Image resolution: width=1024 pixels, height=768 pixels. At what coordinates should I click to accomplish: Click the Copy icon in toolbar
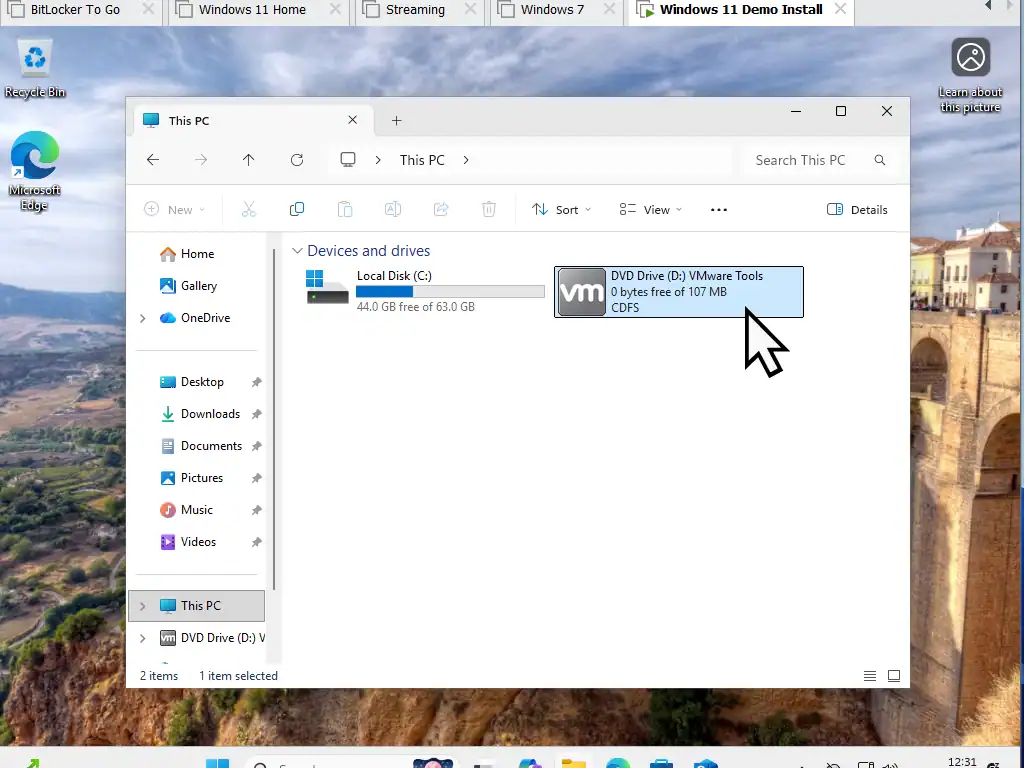point(297,209)
